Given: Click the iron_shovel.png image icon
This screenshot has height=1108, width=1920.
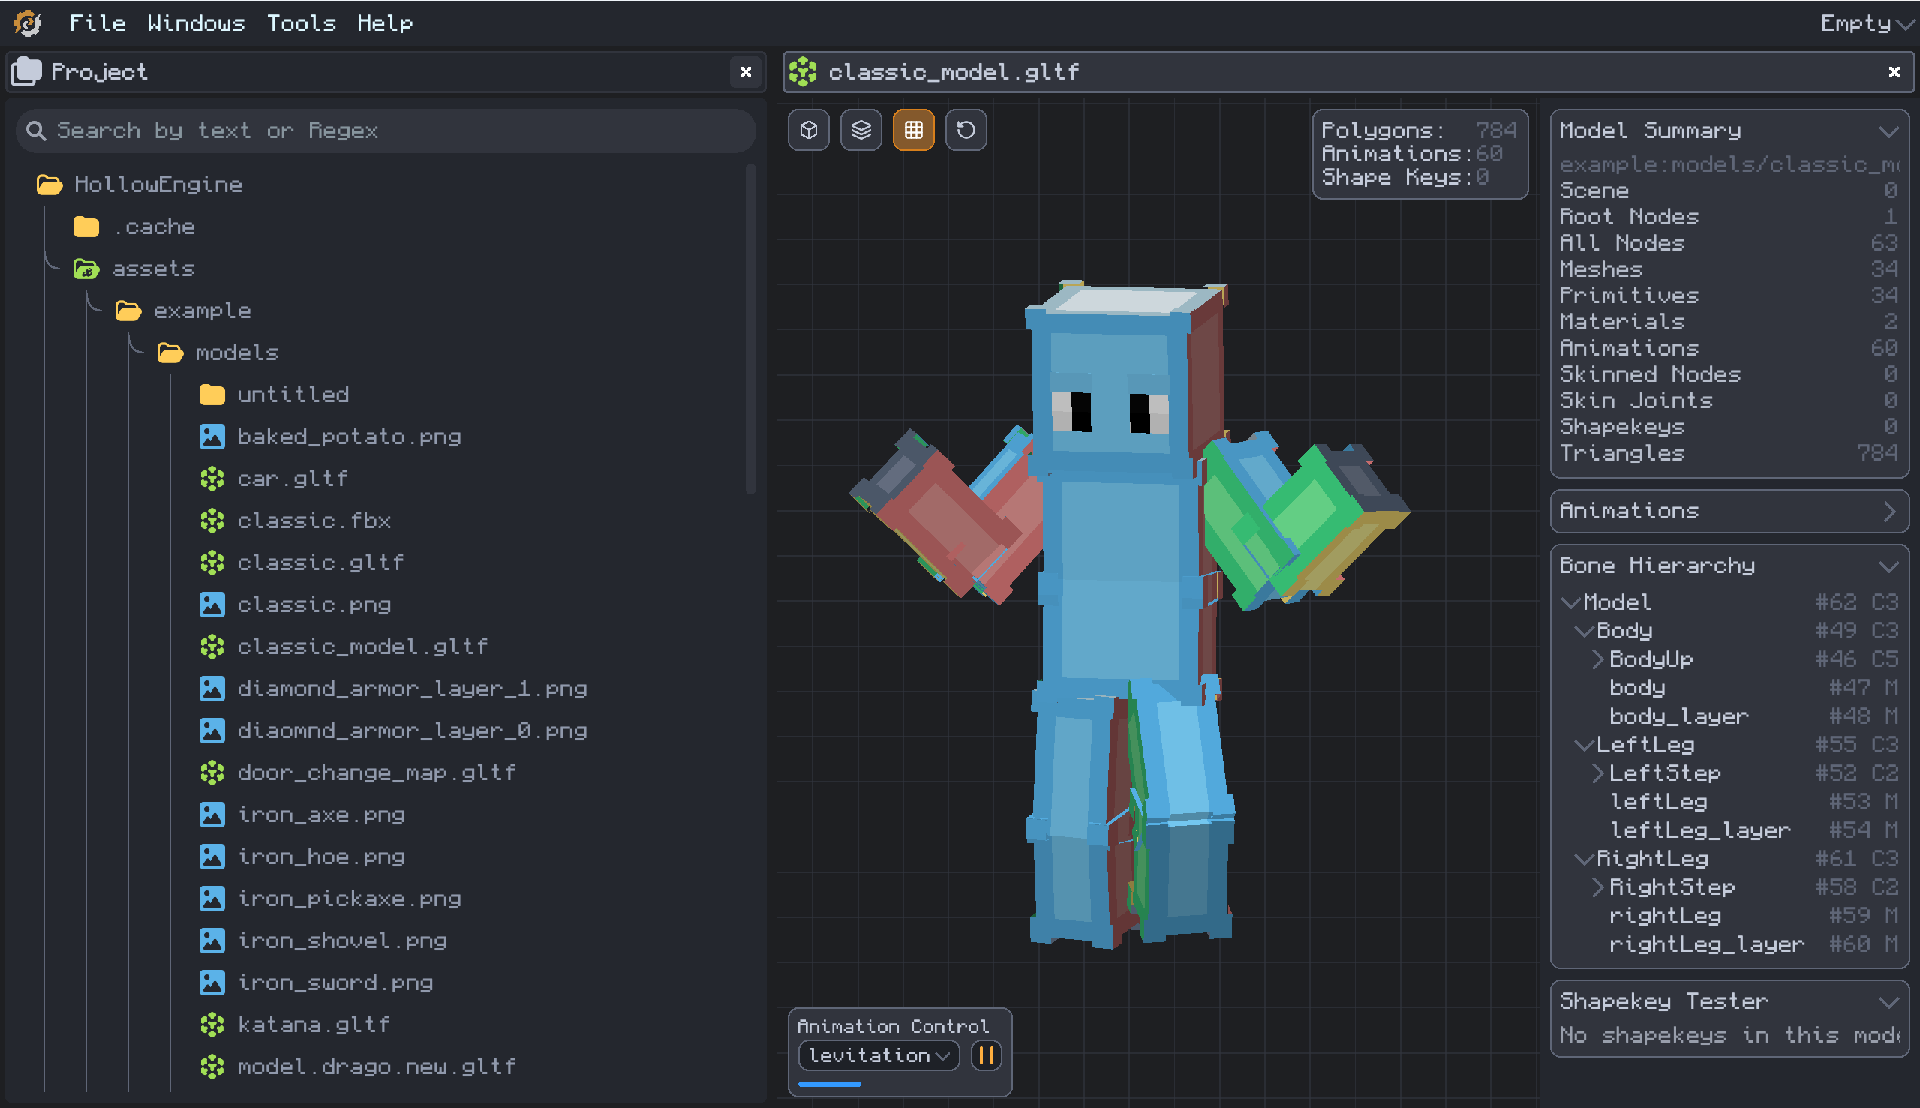Looking at the screenshot, I should (212, 941).
